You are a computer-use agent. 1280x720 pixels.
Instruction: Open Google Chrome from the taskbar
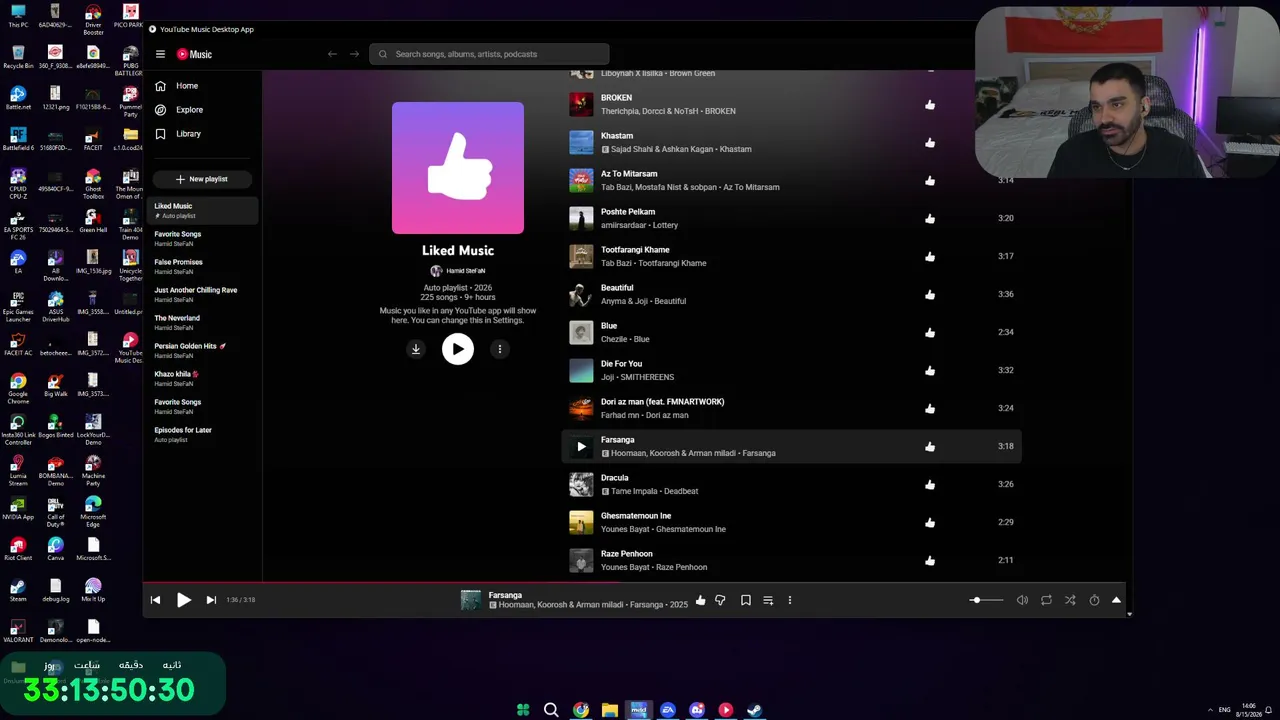581,710
